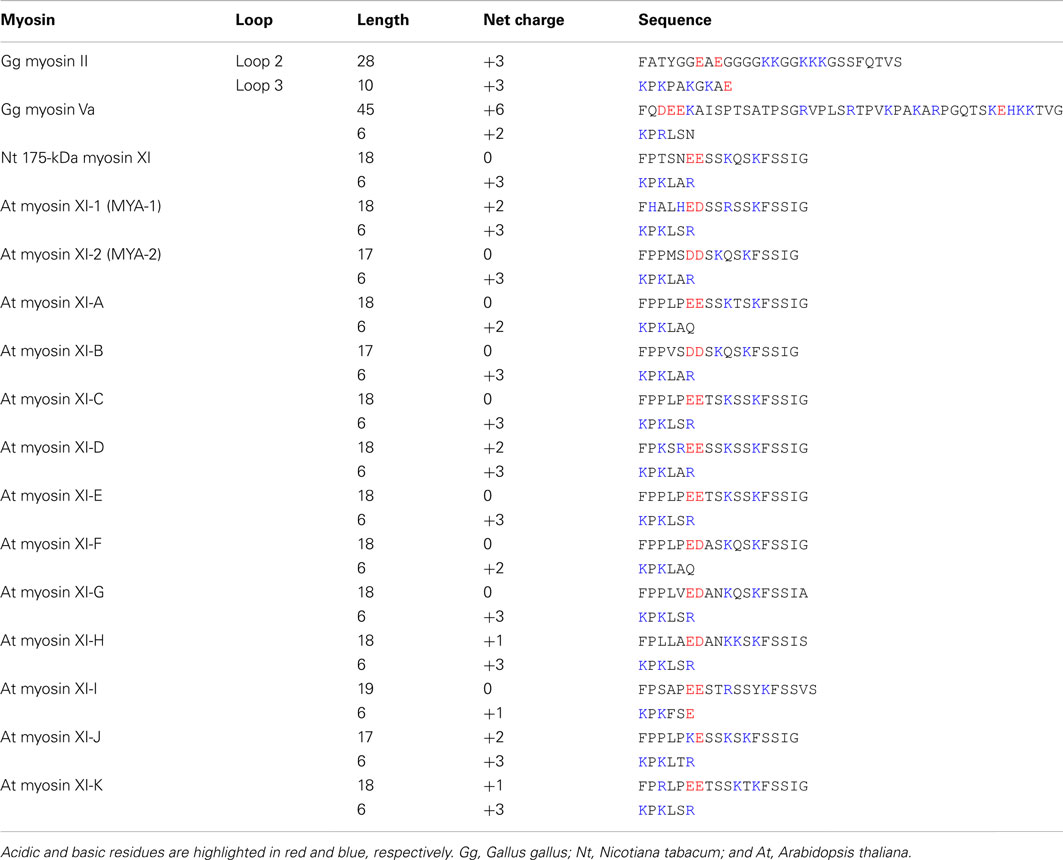The height and width of the screenshot is (860, 1063).
Task: Select At myosin XI-2 (MYA-2) label
Action: click(81, 254)
